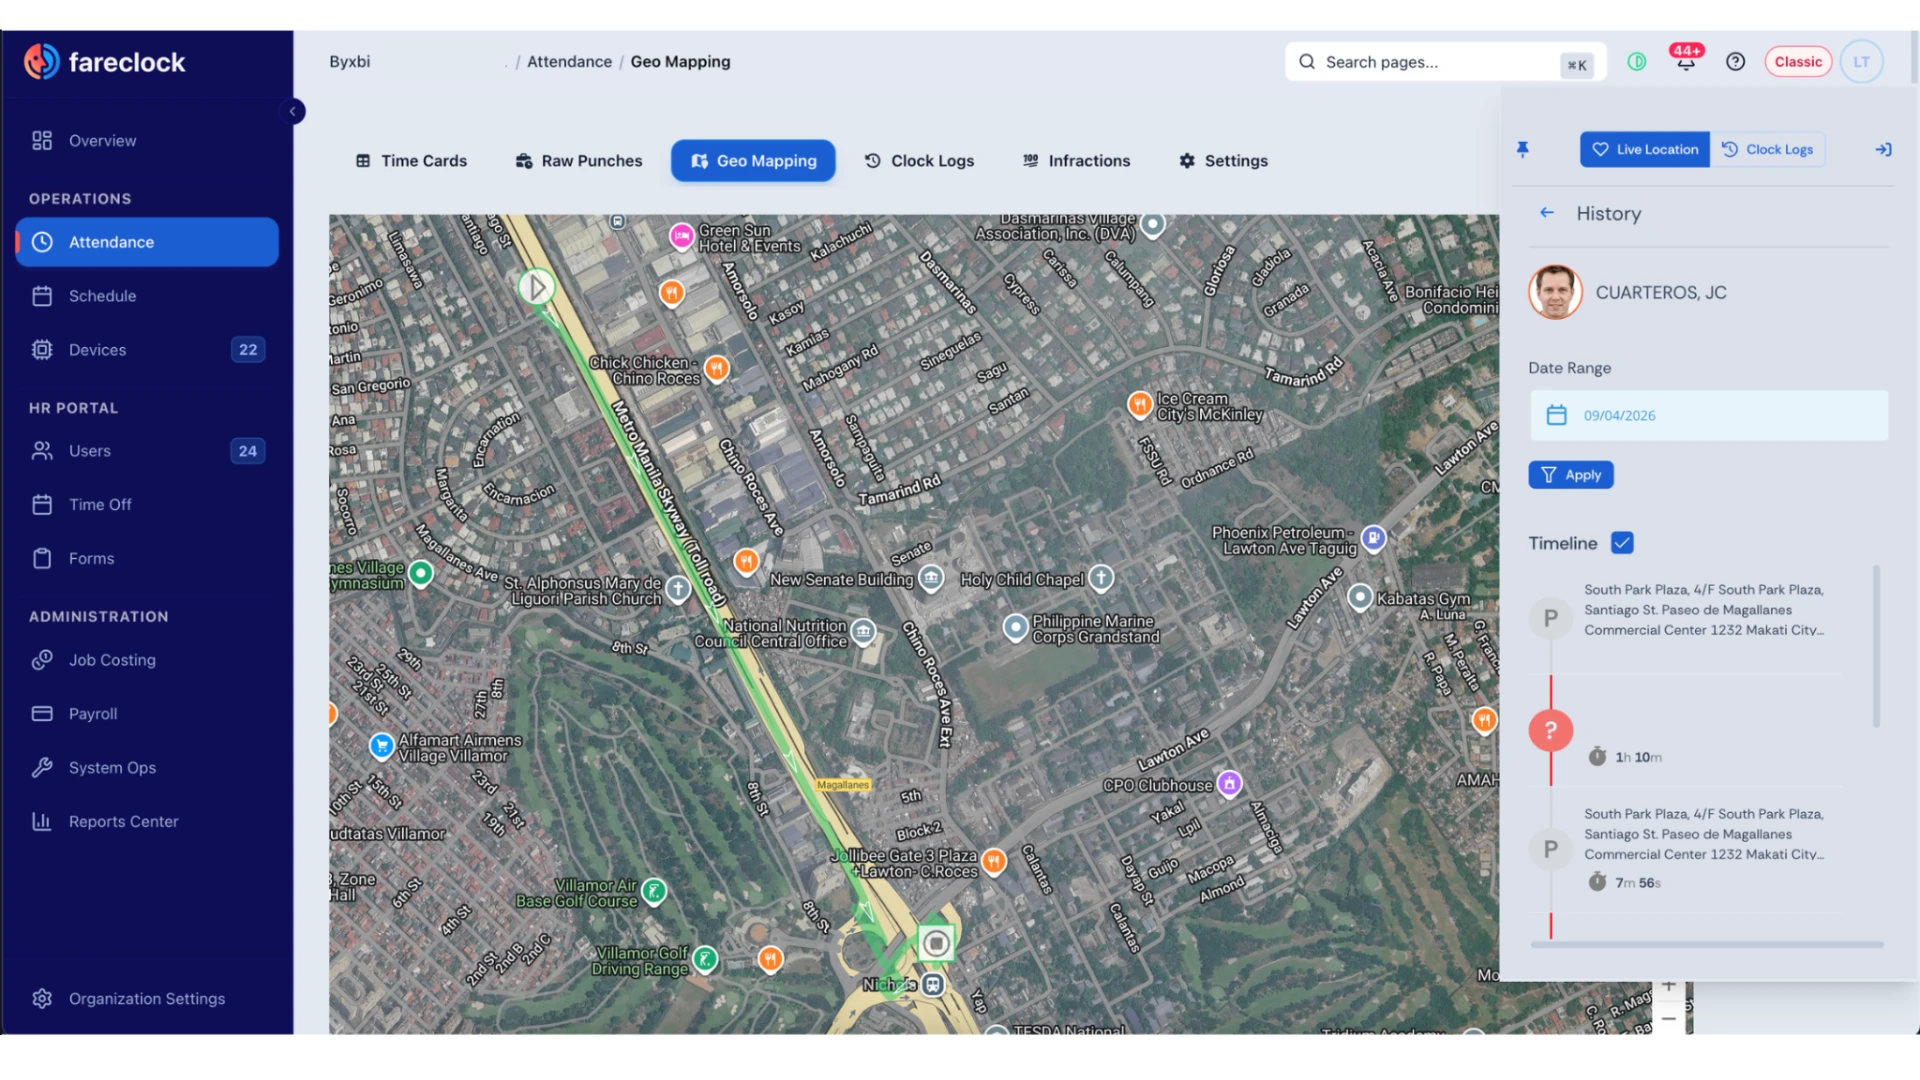Click Holy Child Chapel pin
1920x1080 pixels.
1101,577
